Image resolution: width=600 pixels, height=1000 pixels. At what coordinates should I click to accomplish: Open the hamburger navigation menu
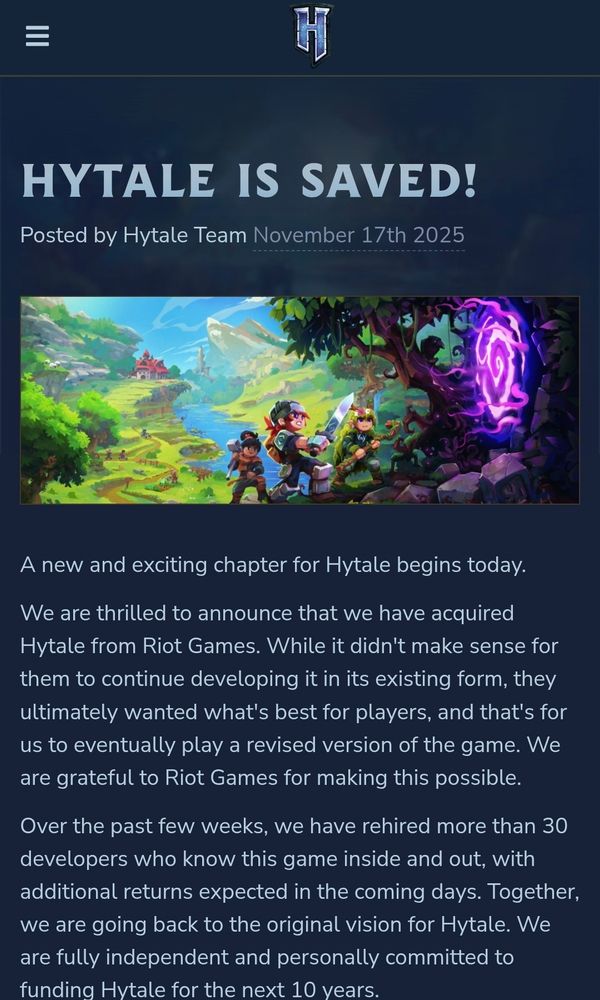(38, 36)
